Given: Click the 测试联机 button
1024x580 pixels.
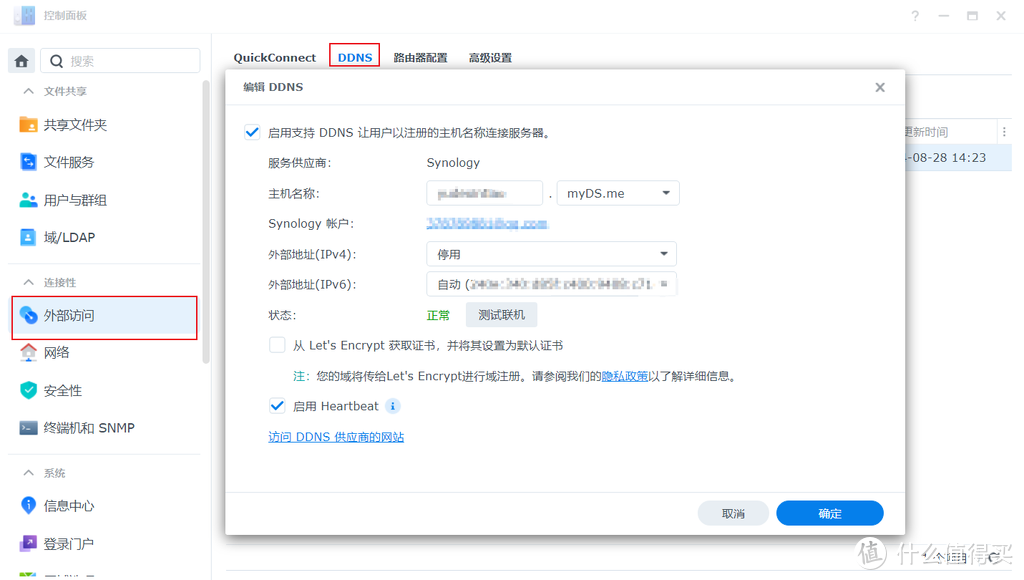Looking at the screenshot, I should point(501,314).
